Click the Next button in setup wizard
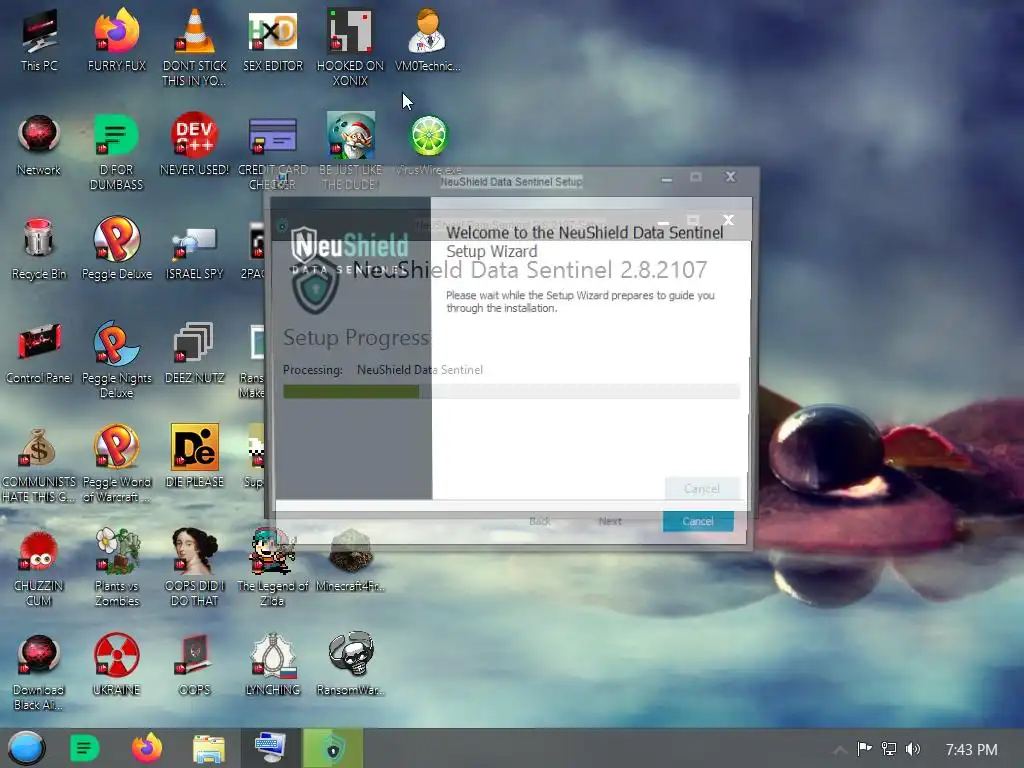The image size is (1024, 768). [610, 521]
